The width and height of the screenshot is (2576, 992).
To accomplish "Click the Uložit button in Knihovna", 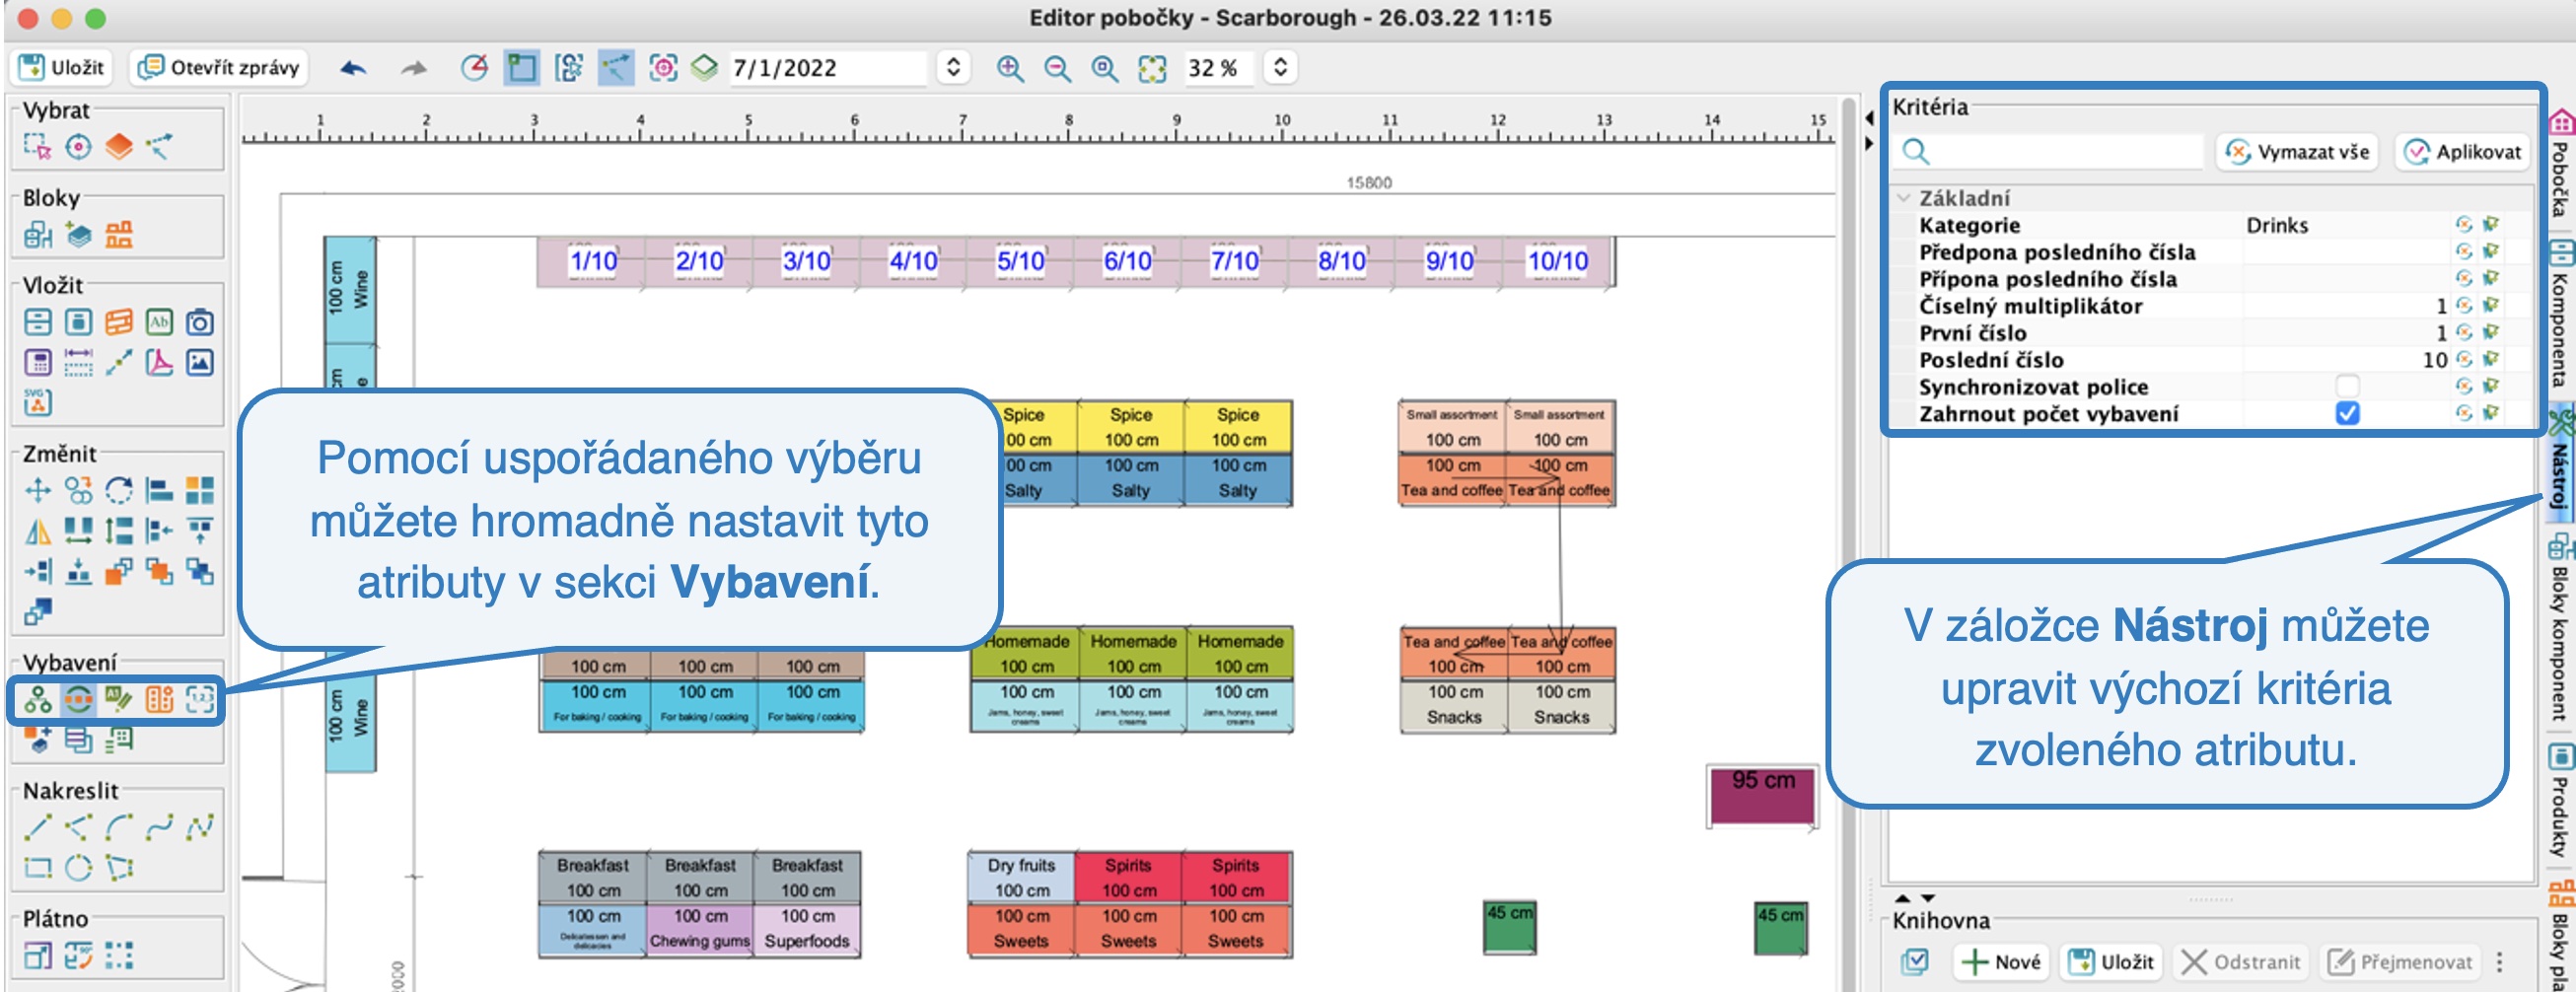I will point(2112,962).
